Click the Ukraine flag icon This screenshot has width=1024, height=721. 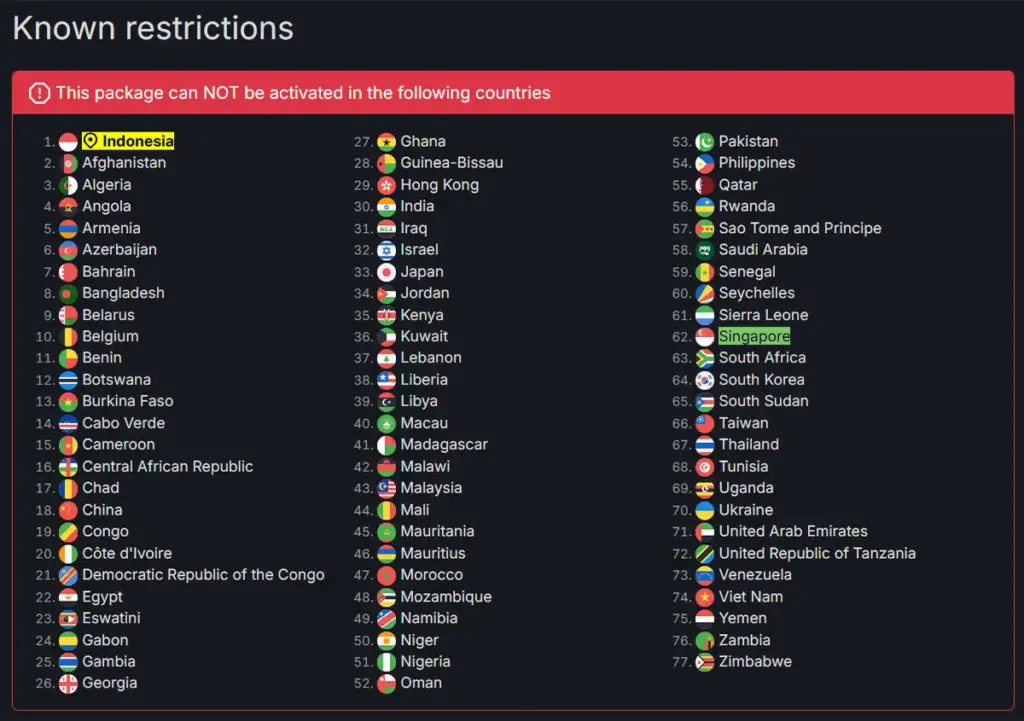click(x=705, y=510)
